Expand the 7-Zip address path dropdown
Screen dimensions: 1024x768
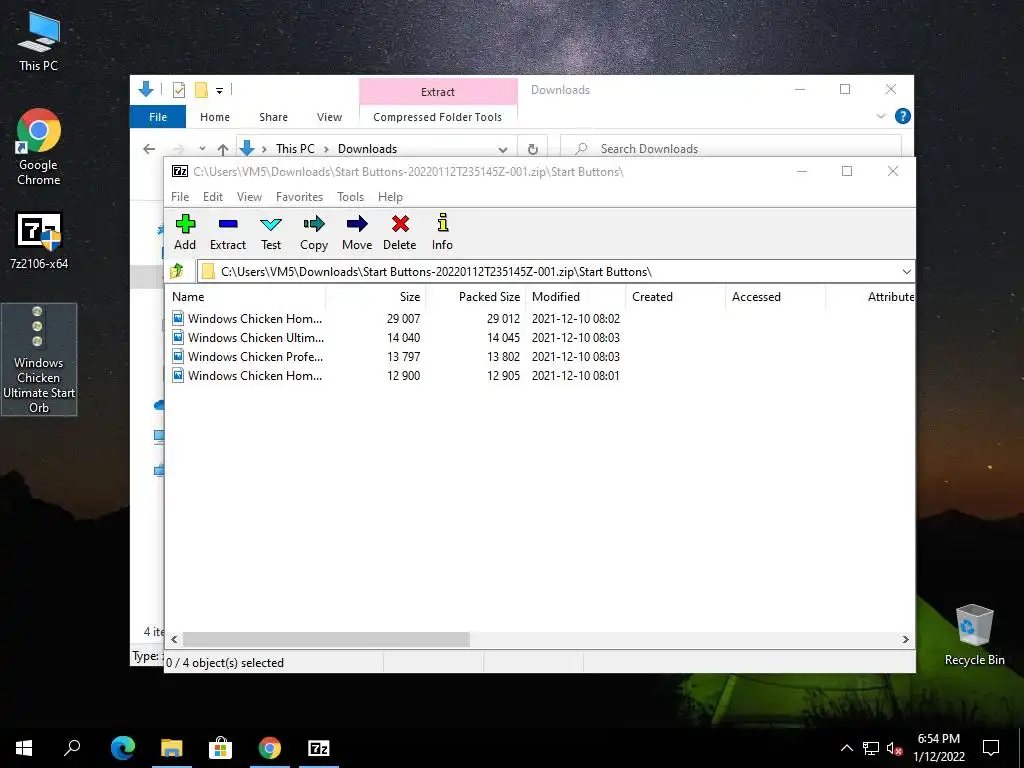906,272
